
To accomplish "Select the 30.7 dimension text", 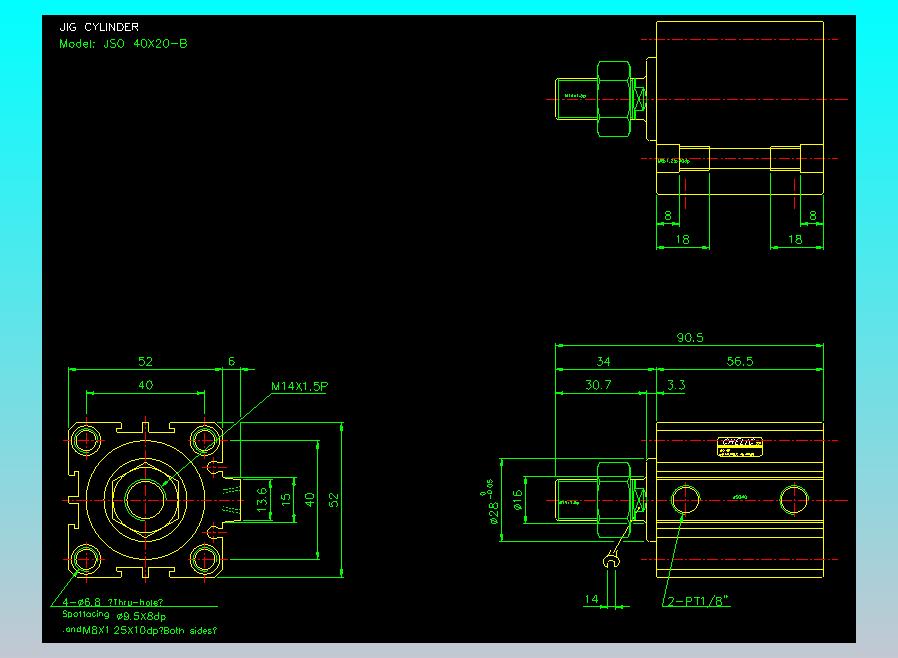I will 598,385.
